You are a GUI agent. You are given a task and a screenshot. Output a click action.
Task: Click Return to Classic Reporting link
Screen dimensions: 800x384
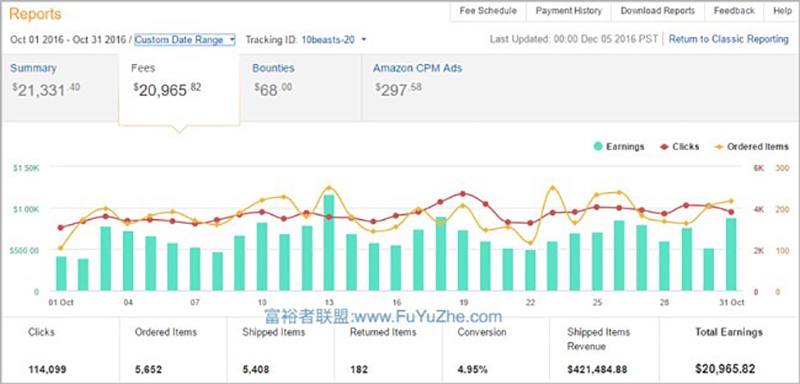729,39
